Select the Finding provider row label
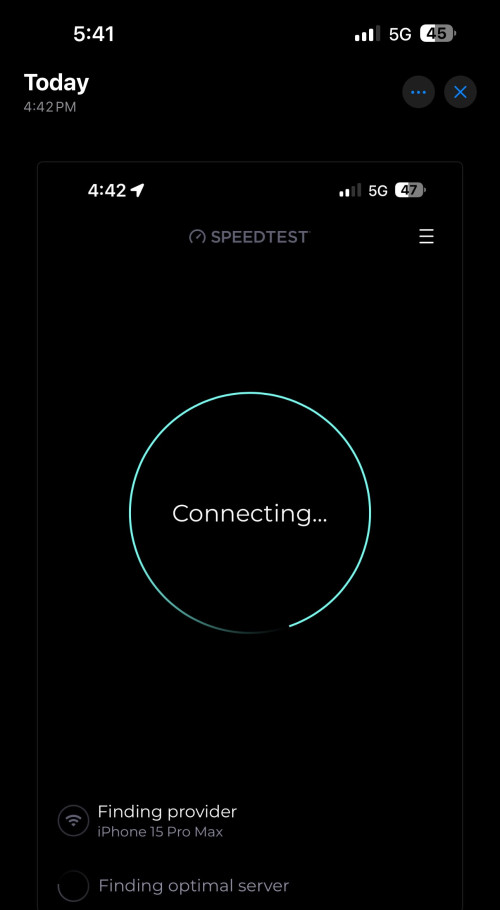Image resolution: width=500 pixels, height=910 pixels. coord(167,811)
